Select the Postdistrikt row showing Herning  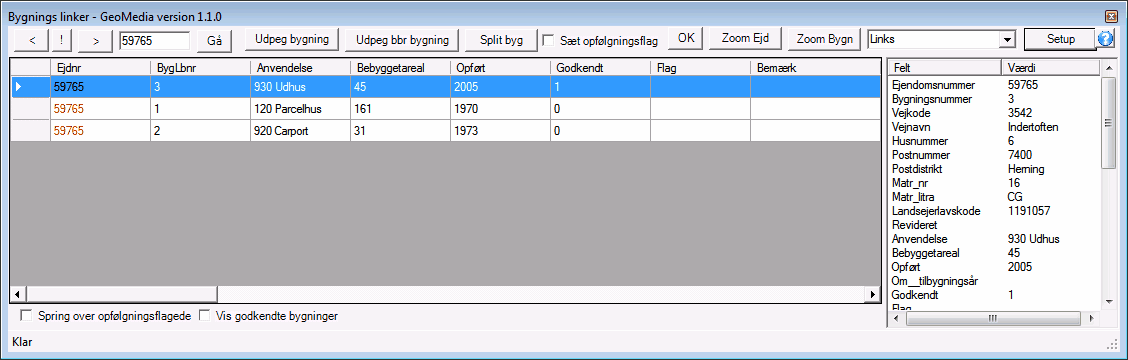[x=993, y=168]
